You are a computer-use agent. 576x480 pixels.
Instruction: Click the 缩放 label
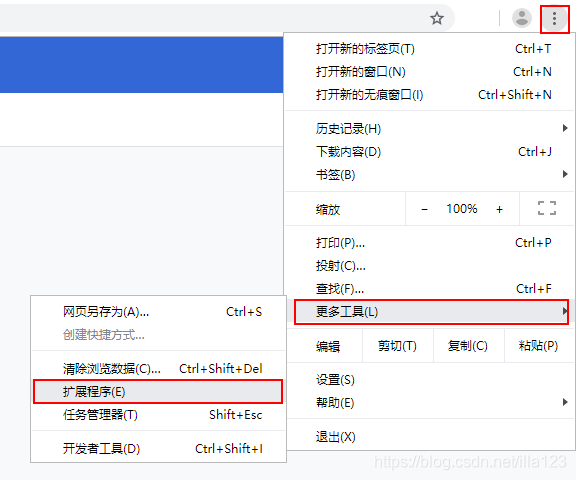point(328,210)
